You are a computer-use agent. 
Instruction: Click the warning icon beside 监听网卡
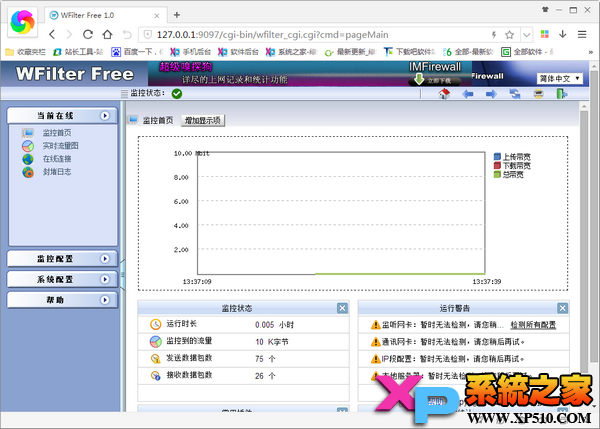coord(375,325)
